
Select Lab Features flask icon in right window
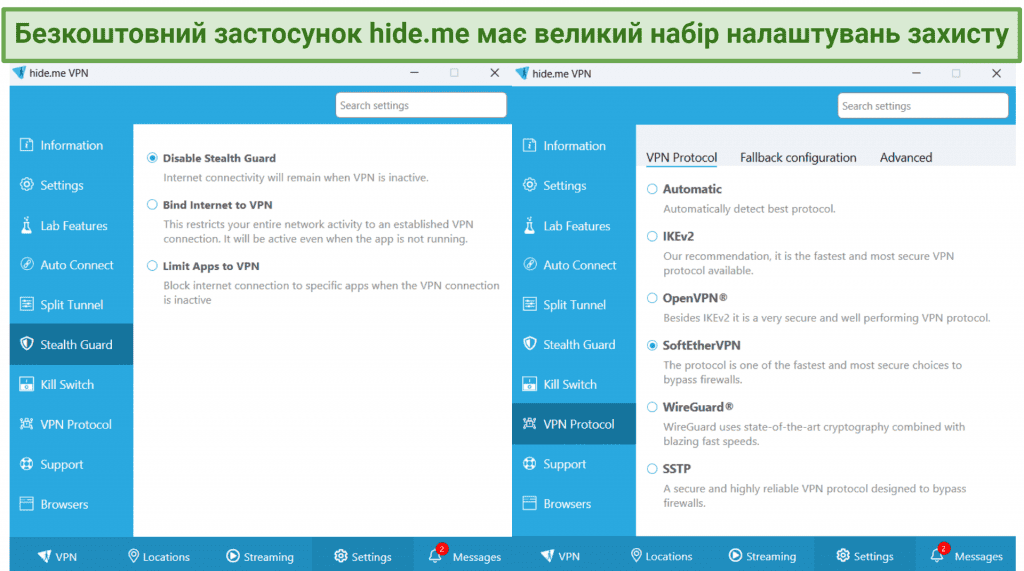click(x=530, y=225)
